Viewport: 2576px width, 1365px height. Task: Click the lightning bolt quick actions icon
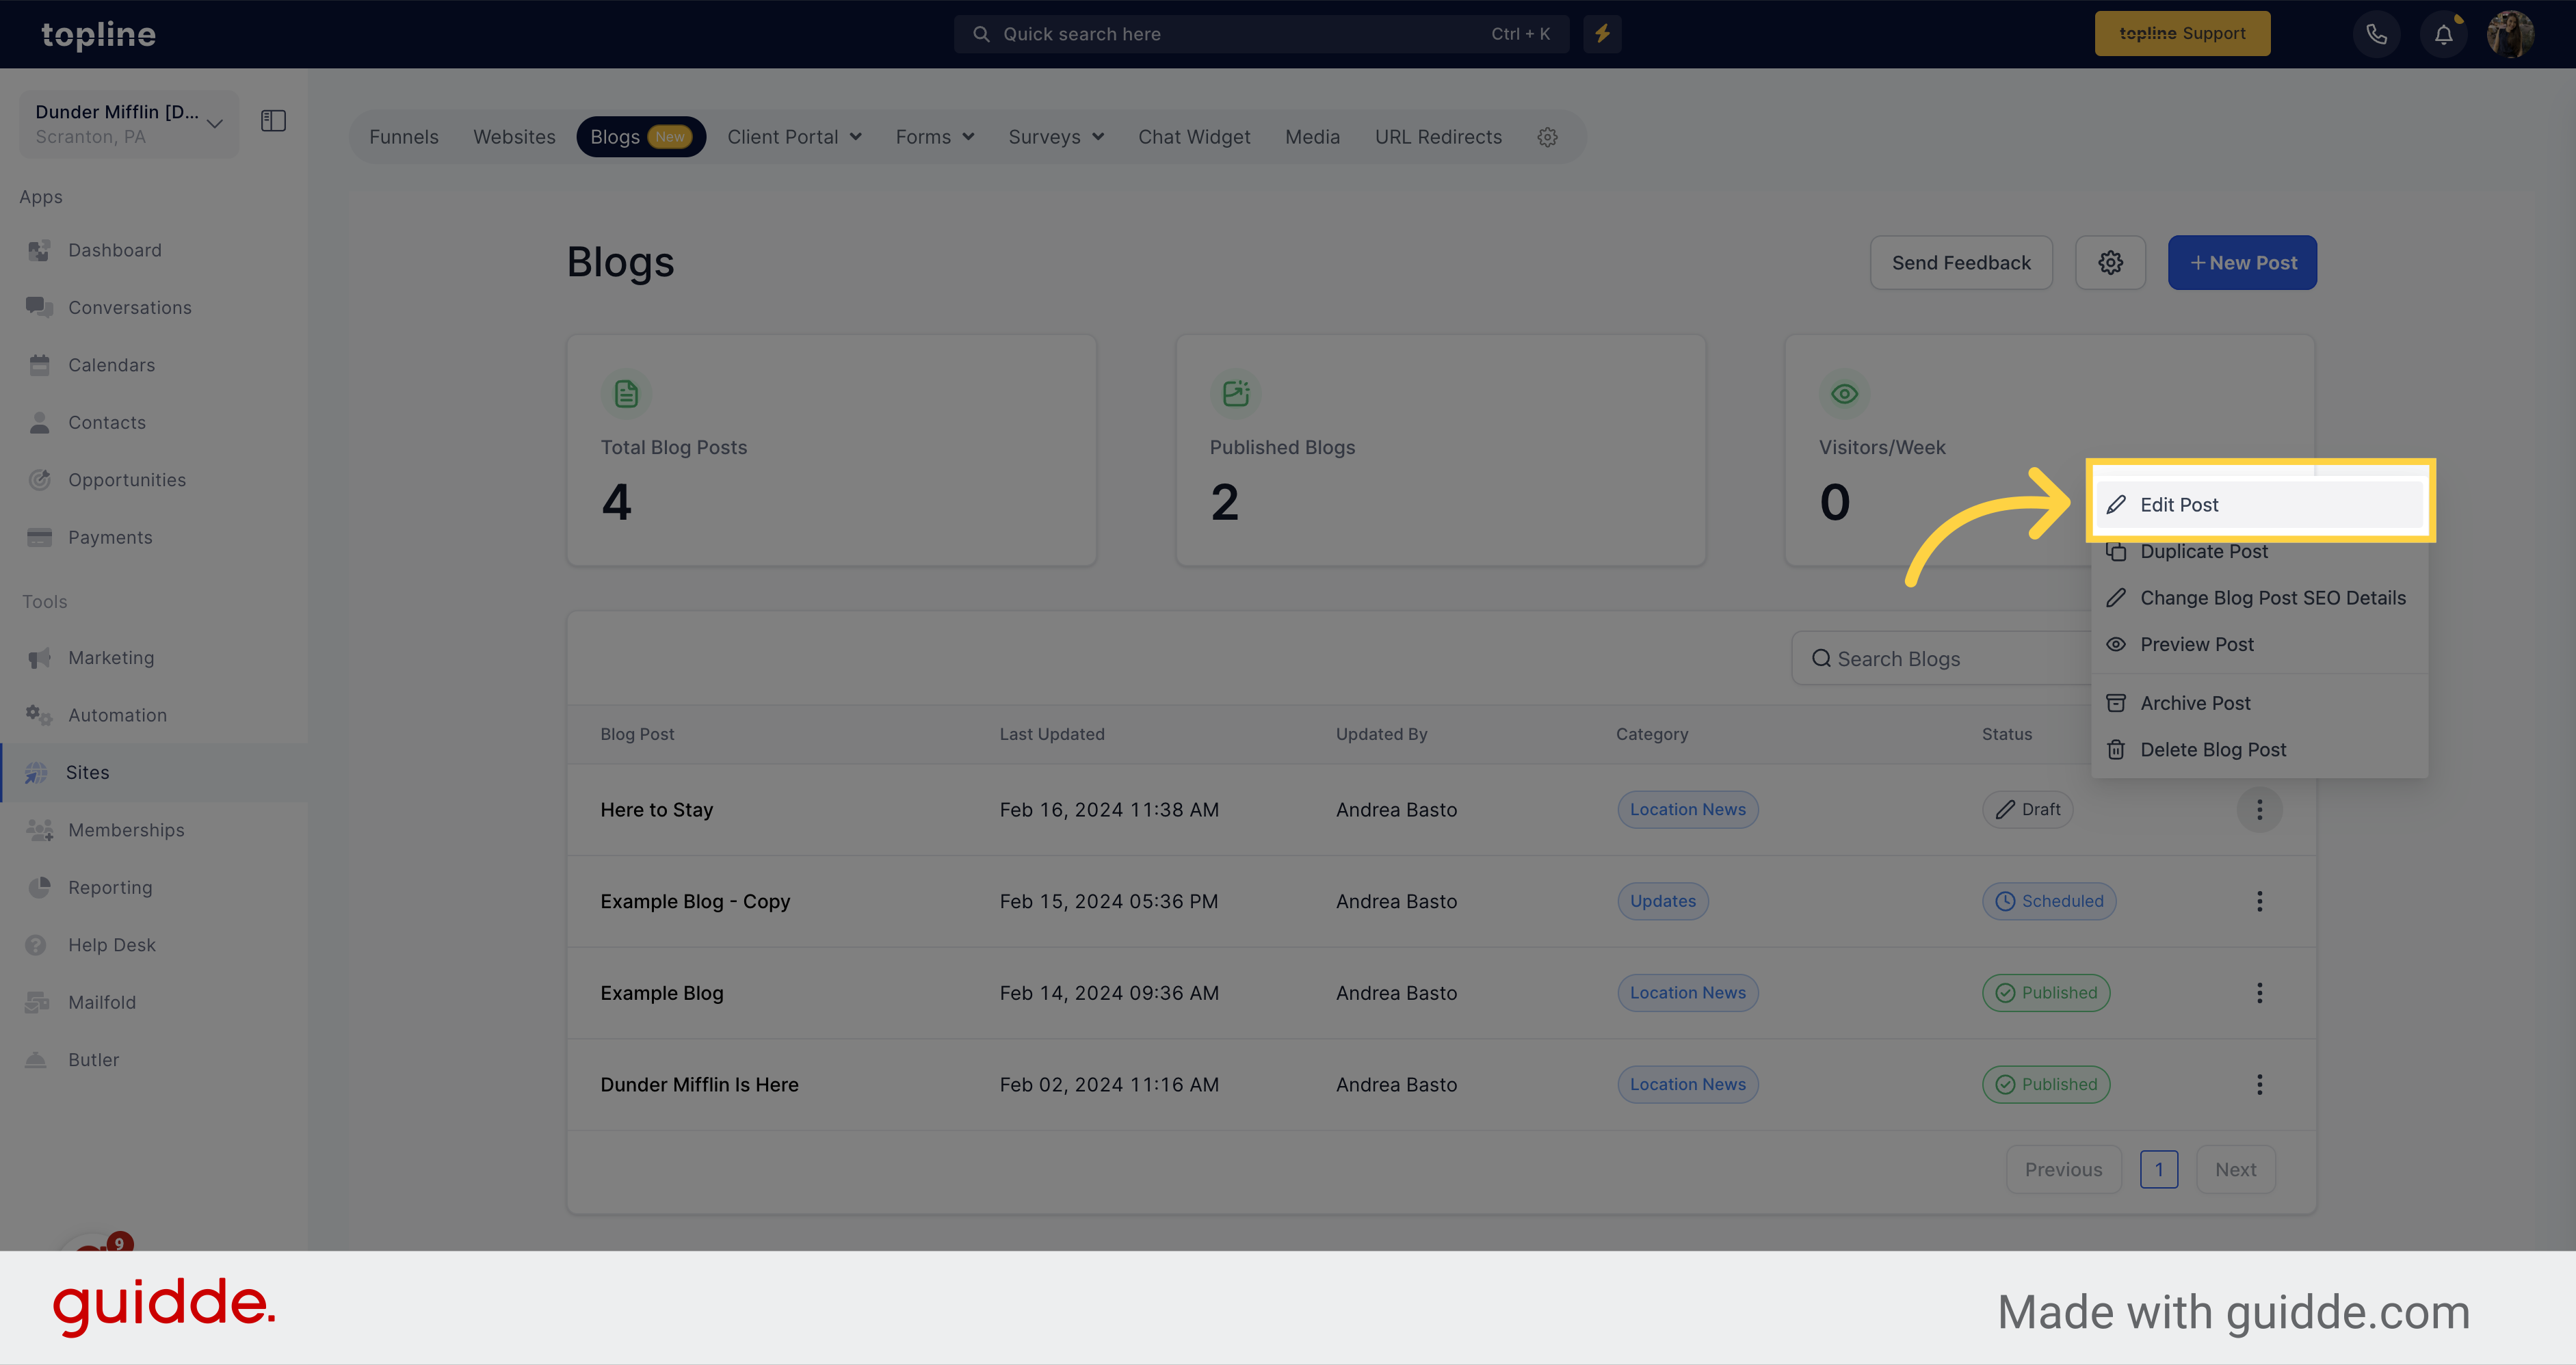[x=1602, y=34]
